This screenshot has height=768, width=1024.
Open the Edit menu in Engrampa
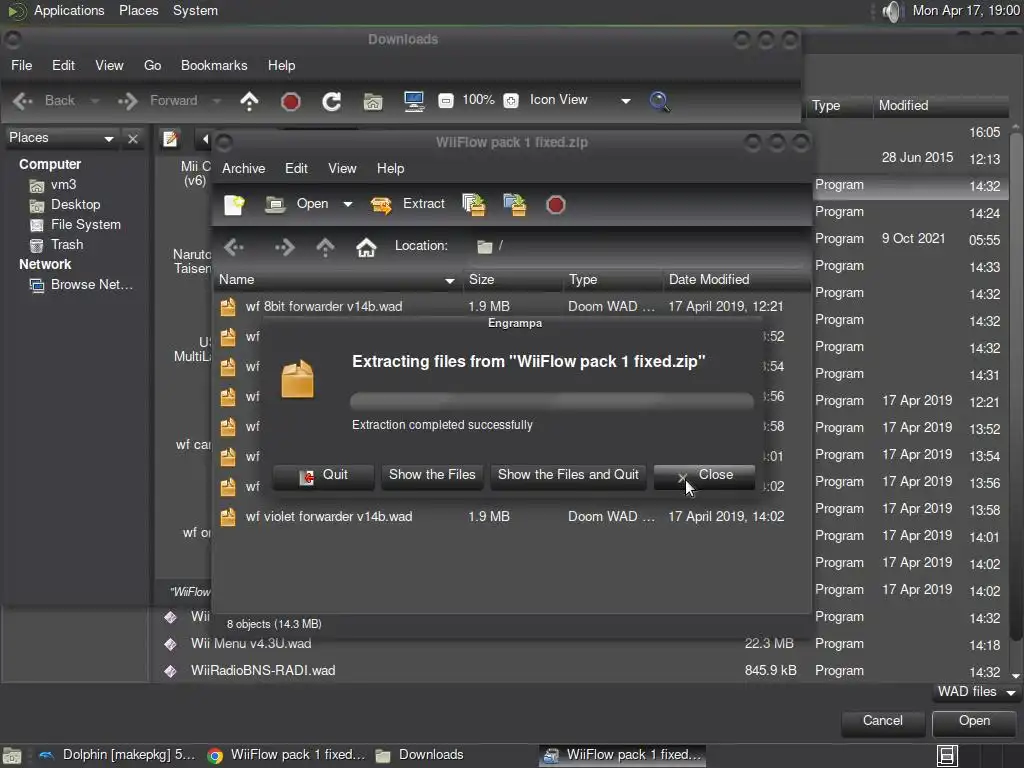point(296,168)
